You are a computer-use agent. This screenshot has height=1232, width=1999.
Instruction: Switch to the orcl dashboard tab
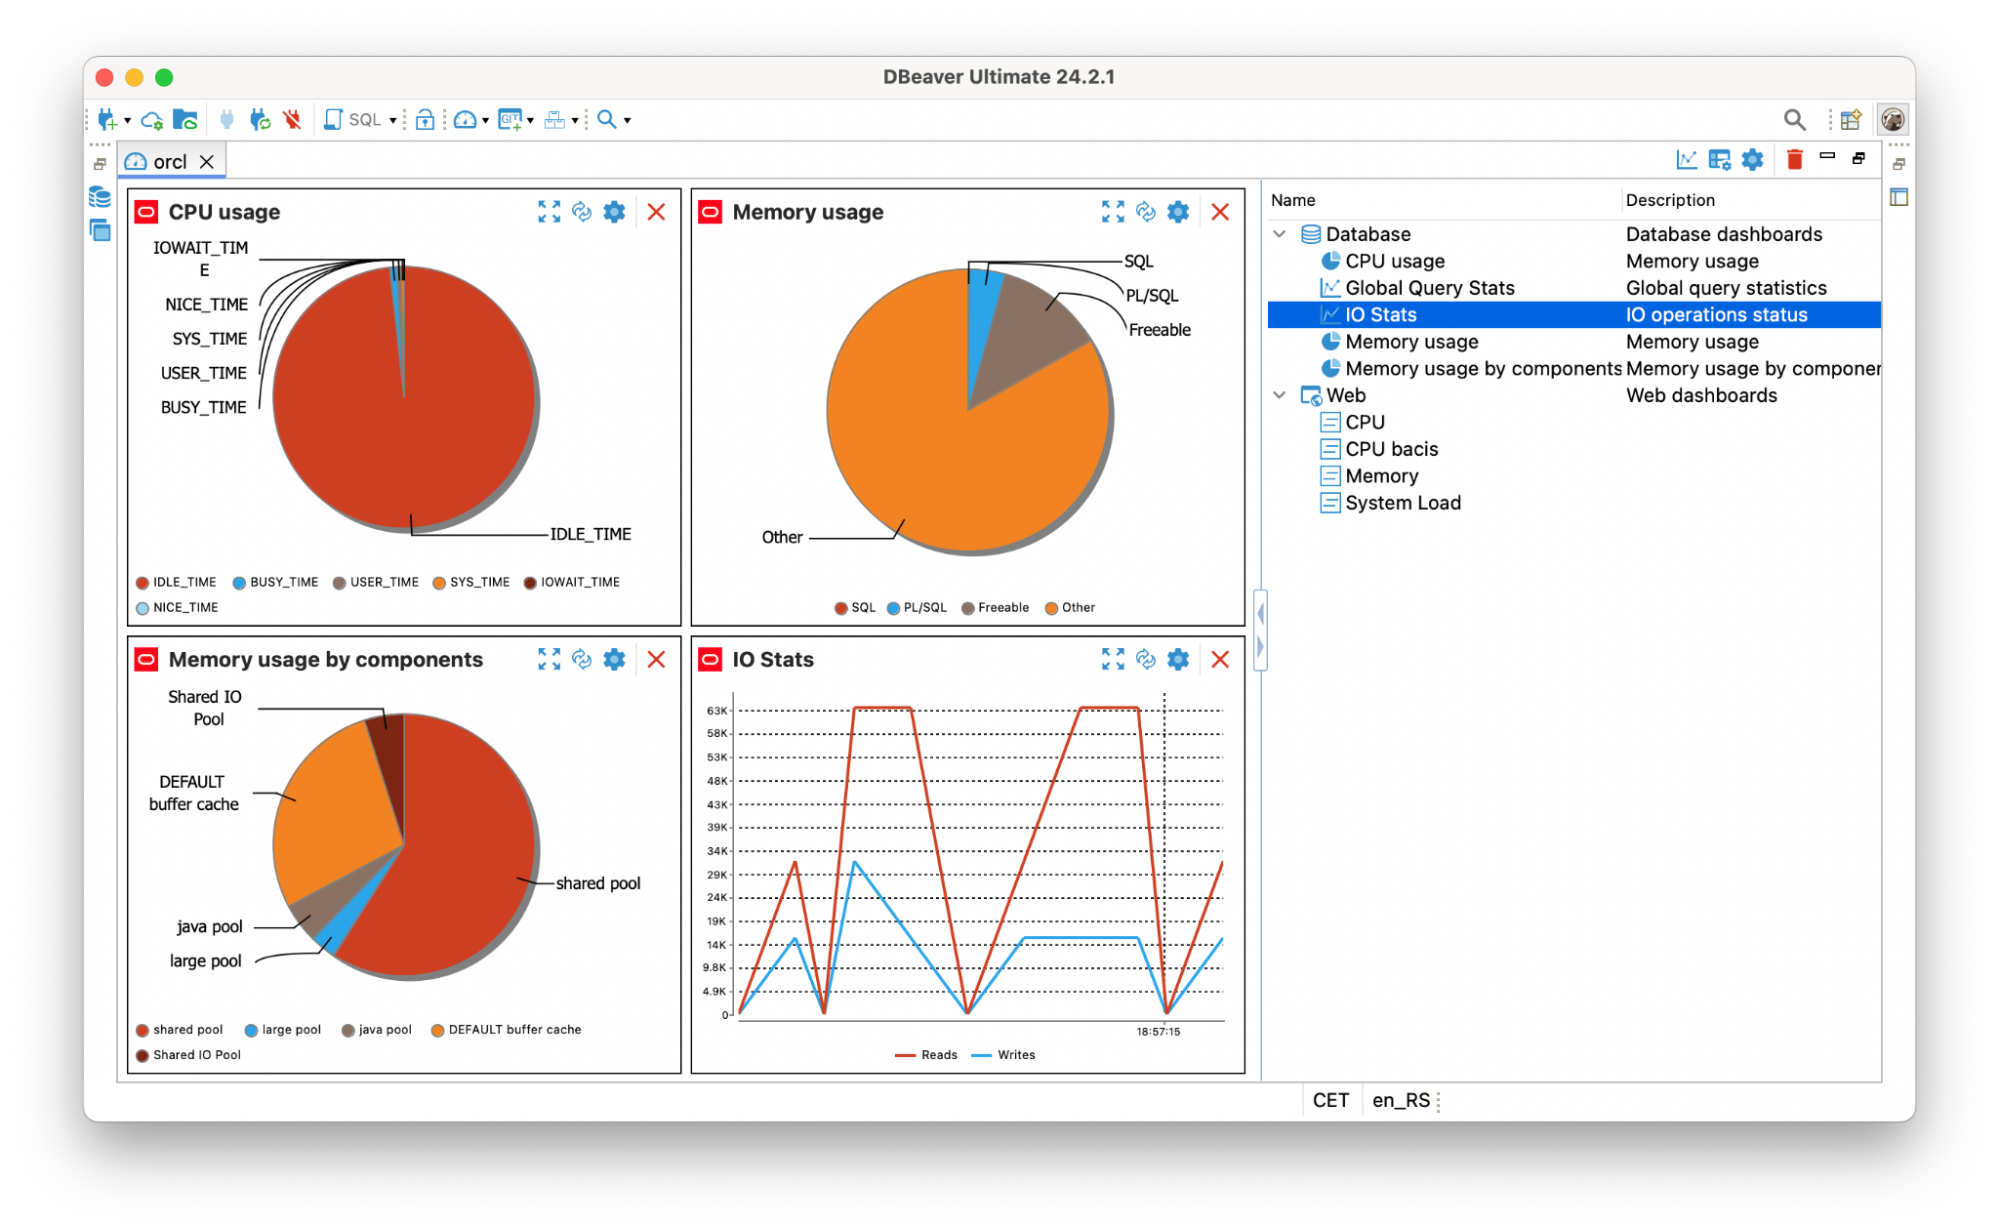169,162
